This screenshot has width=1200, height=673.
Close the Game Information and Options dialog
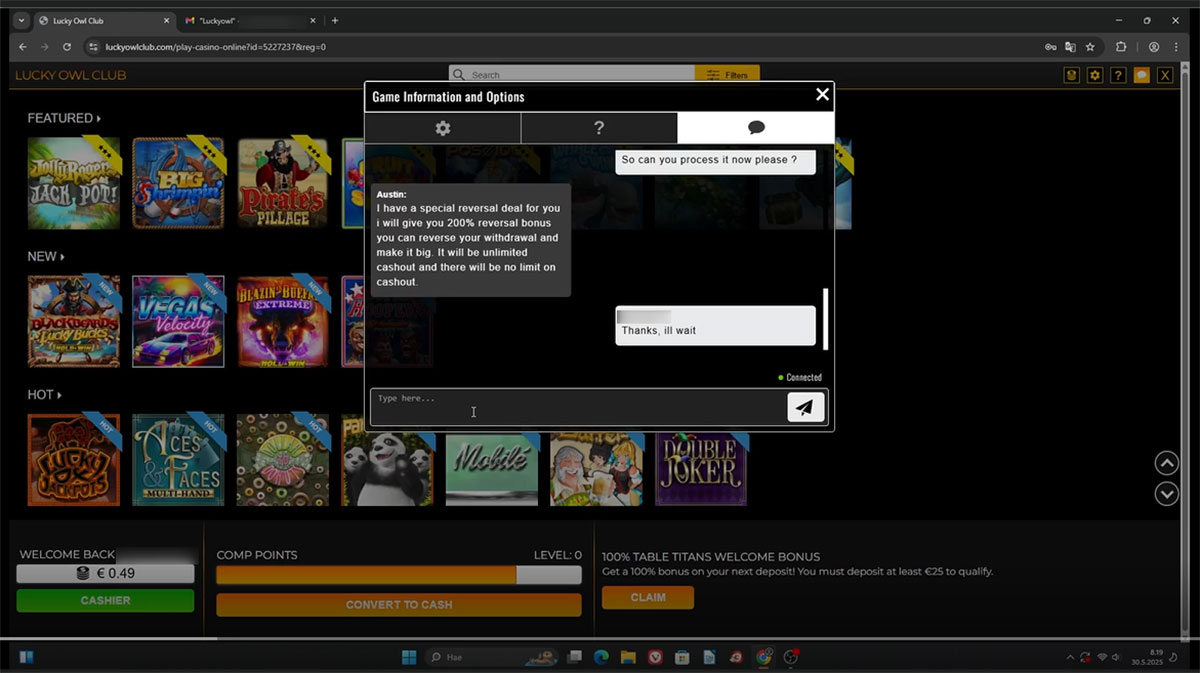[822, 95]
